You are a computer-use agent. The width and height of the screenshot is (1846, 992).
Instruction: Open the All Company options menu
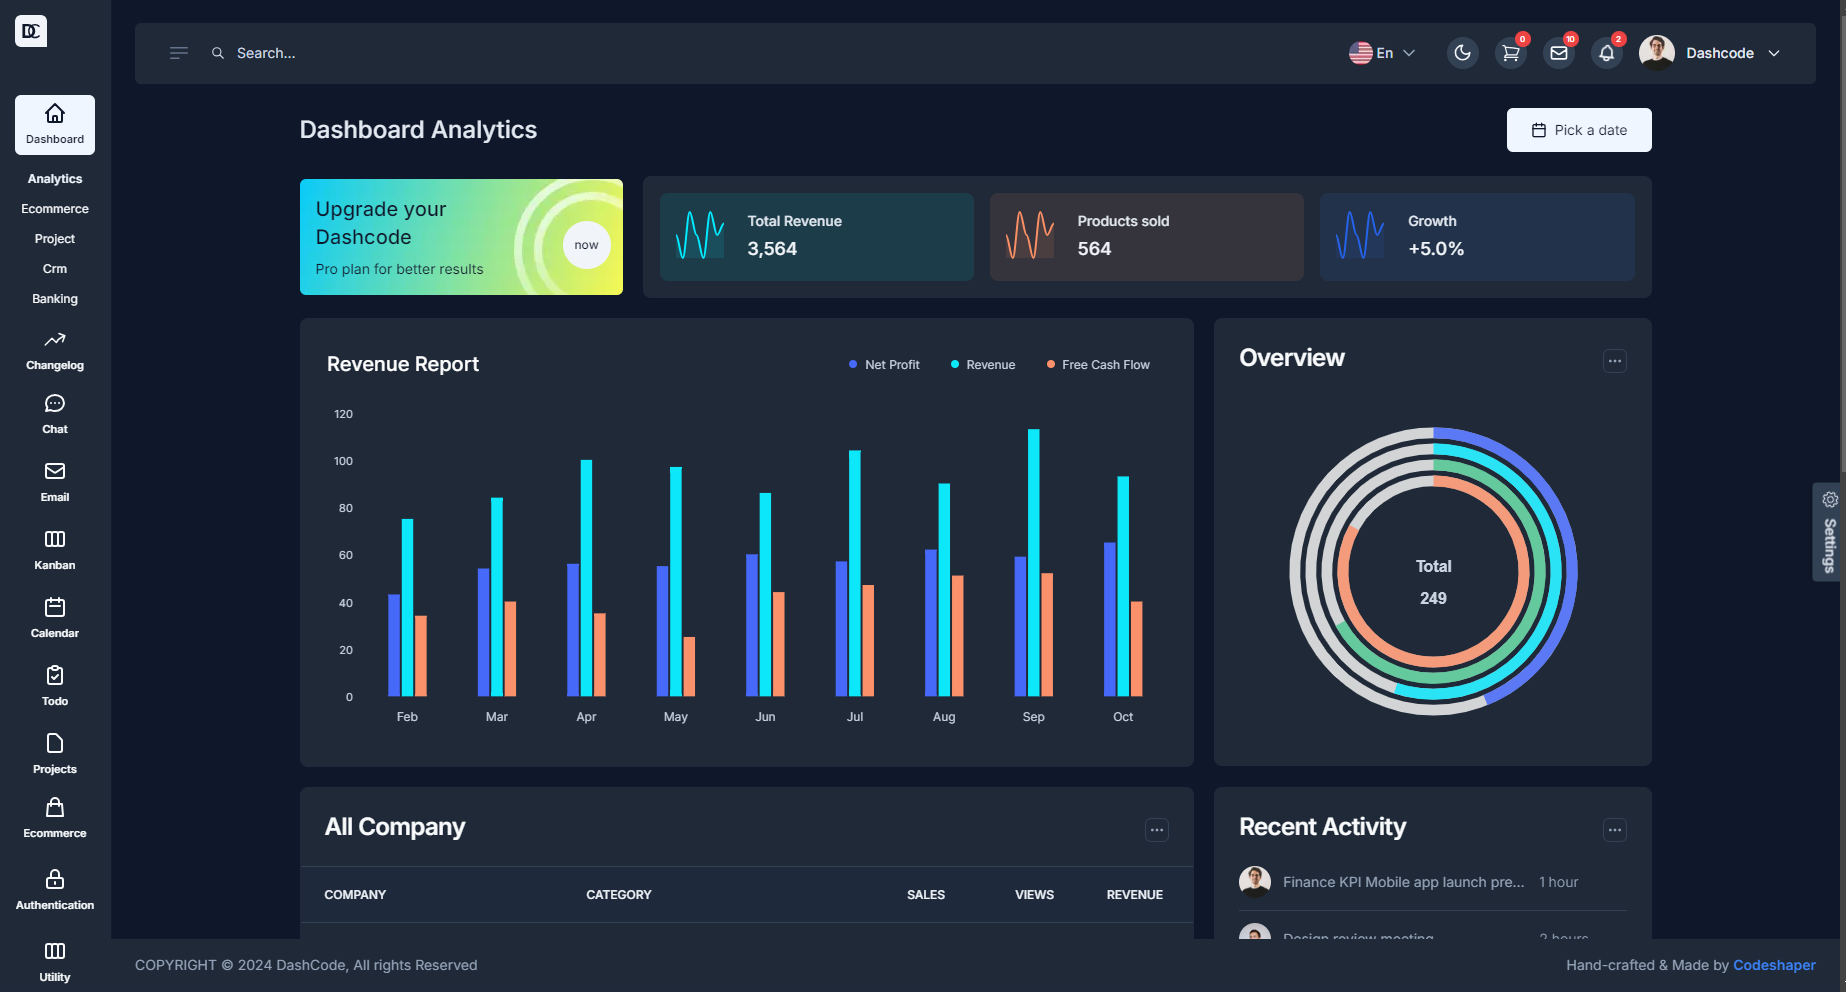point(1157,830)
